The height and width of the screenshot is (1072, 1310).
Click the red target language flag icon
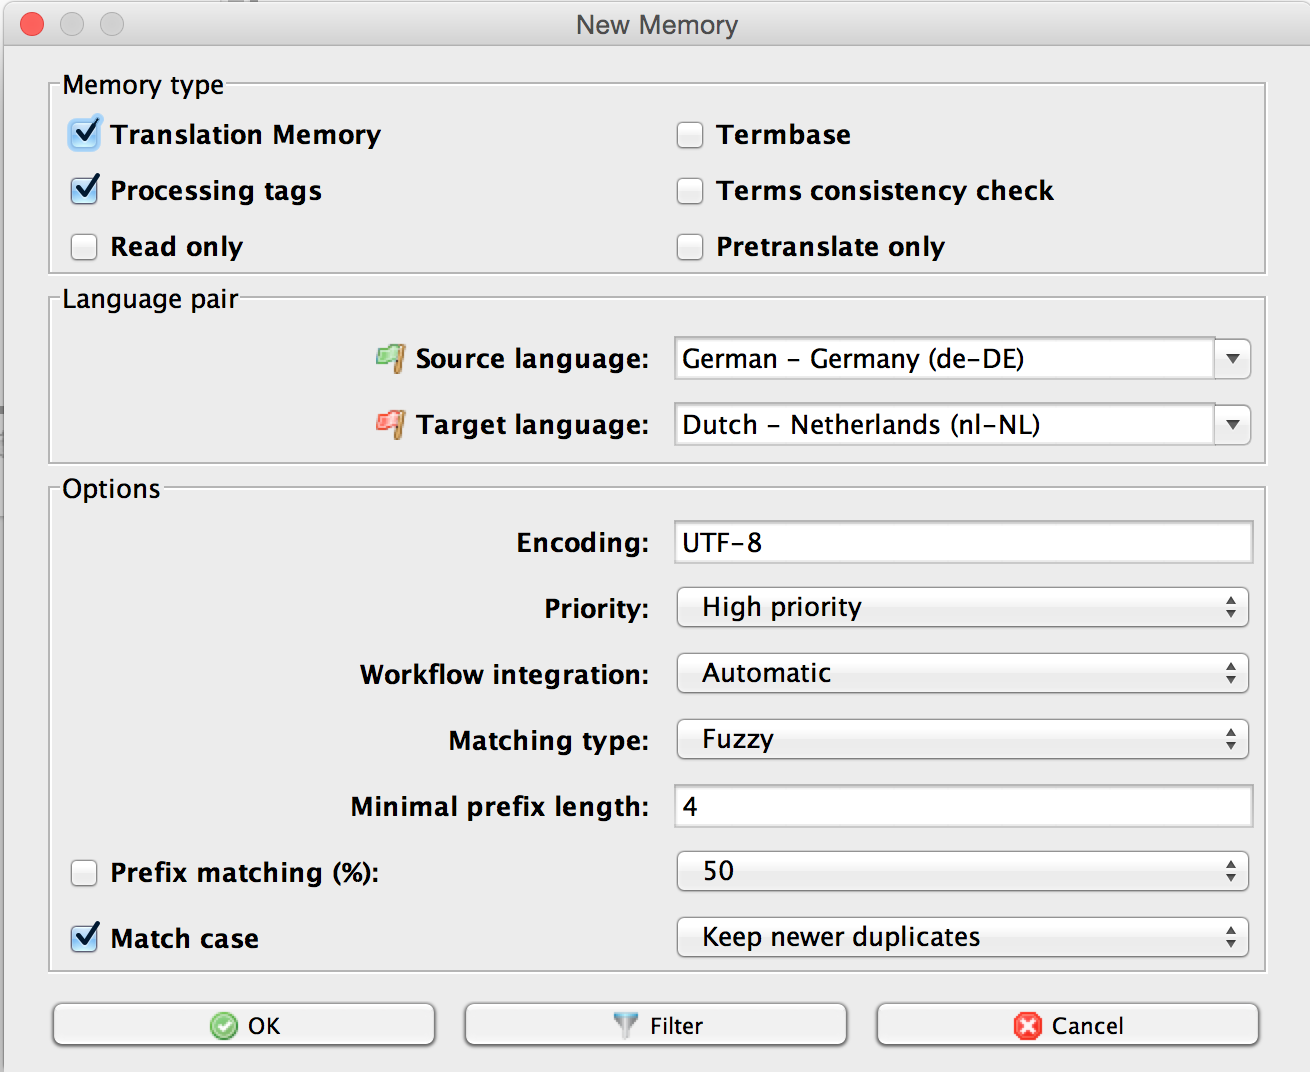coord(390,424)
